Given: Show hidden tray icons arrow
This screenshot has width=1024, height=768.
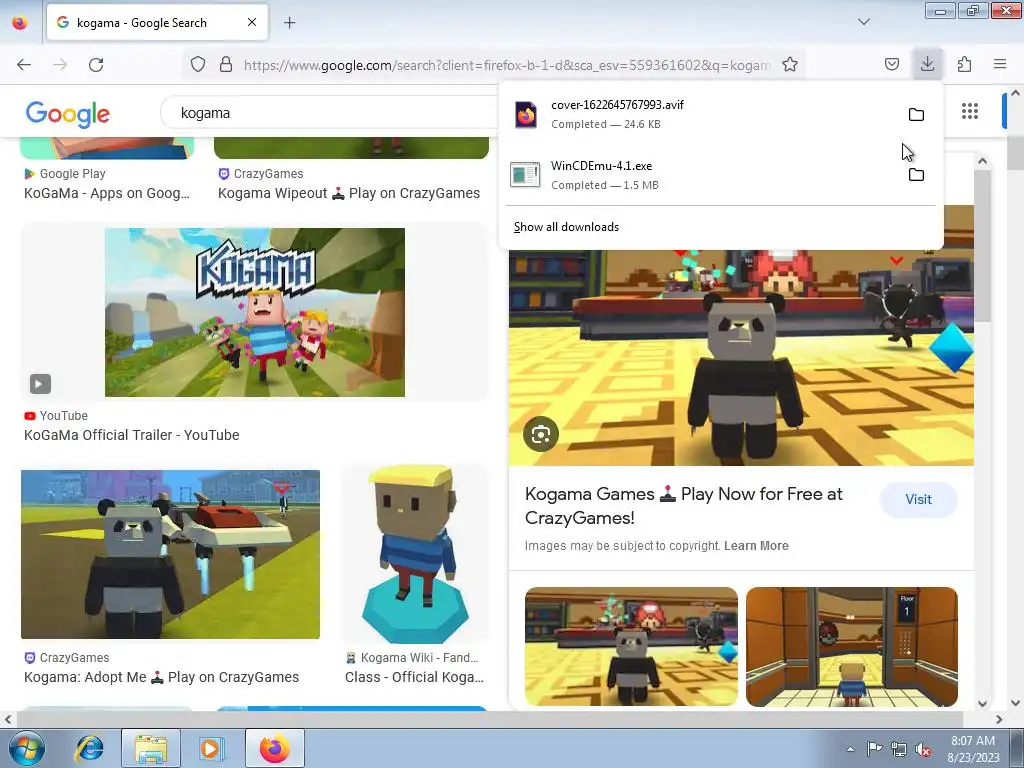Looking at the screenshot, I should (850, 749).
